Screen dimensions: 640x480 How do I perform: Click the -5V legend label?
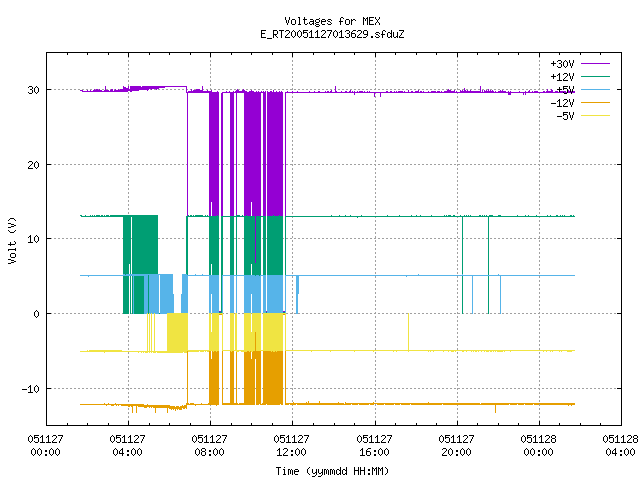(565, 116)
